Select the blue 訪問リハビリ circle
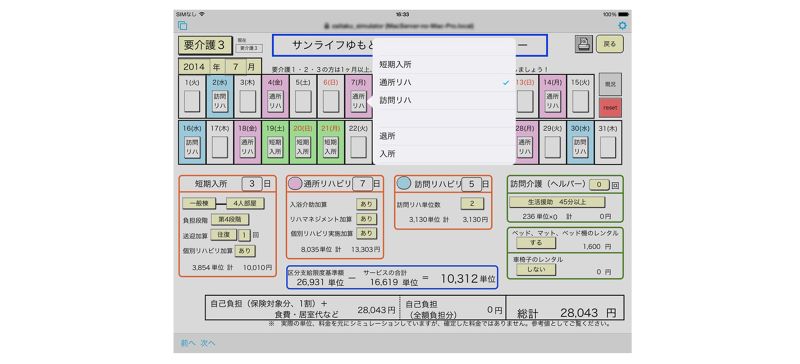800x364 pixels. [404, 184]
